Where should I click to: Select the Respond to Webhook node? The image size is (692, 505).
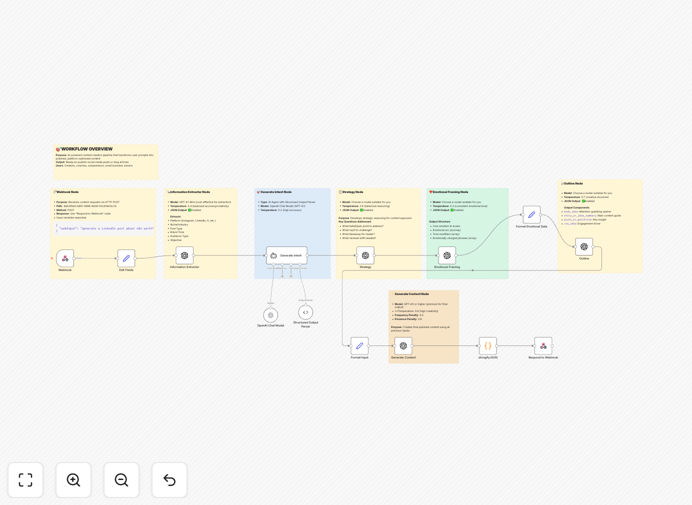tap(543, 346)
